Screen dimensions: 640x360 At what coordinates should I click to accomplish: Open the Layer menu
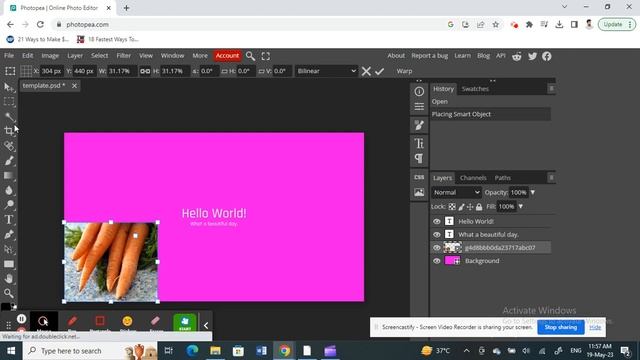pyautogui.click(x=75, y=56)
